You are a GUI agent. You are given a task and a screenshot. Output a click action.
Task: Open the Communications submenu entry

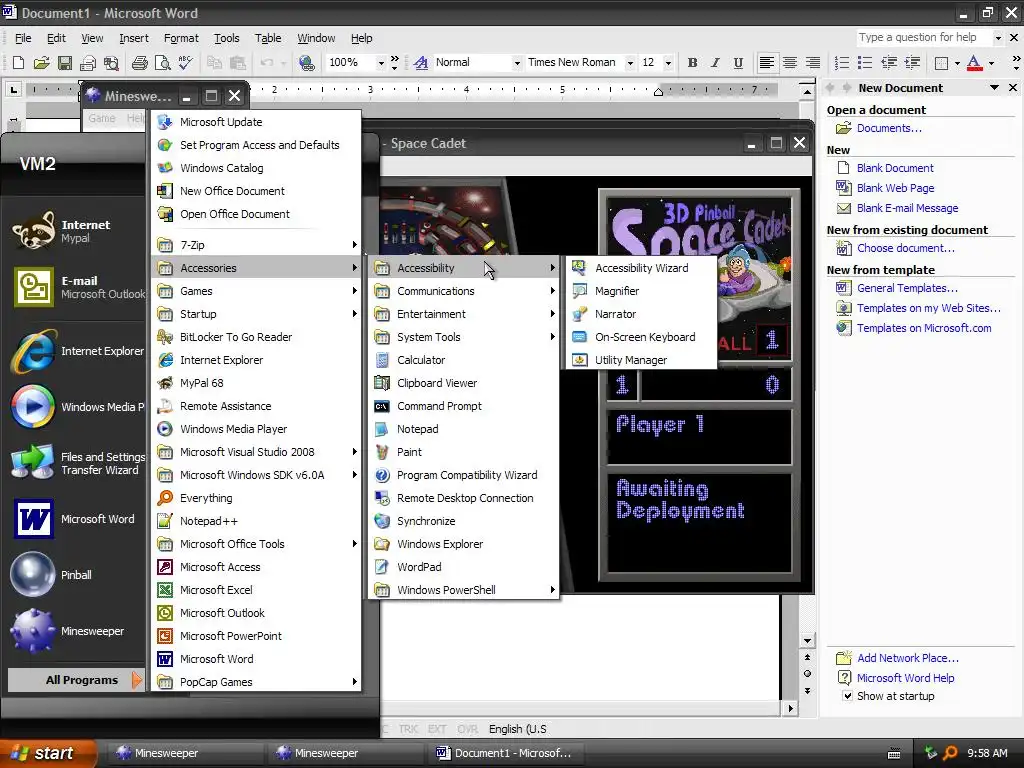[x=464, y=291]
